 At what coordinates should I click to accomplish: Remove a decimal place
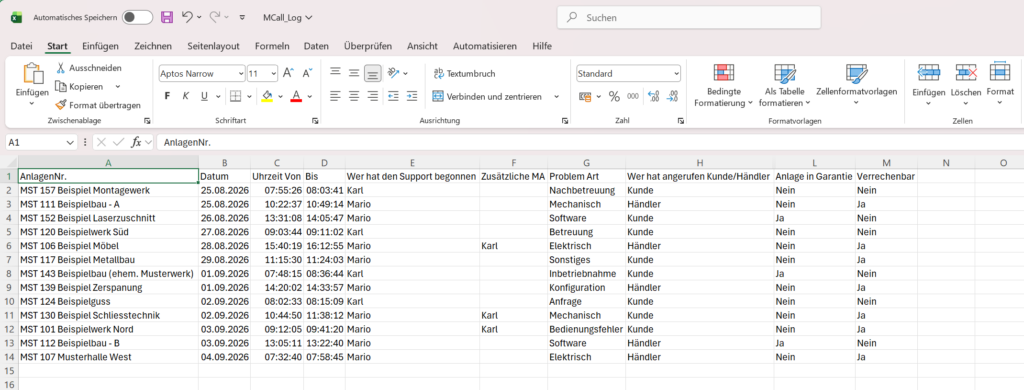pyautogui.click(x=673, y=96)
